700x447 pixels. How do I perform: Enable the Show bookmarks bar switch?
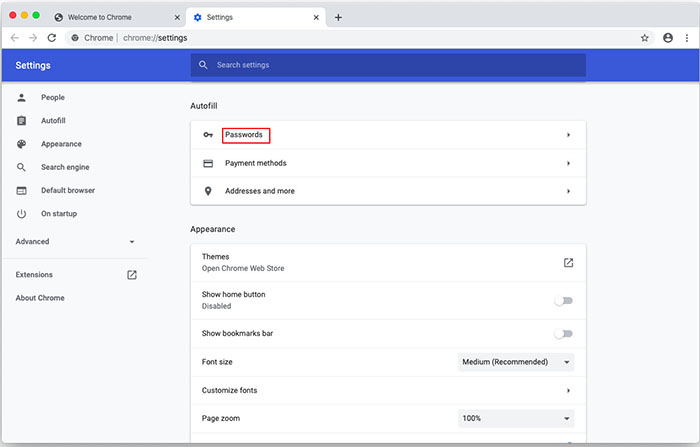pos(563,334)
